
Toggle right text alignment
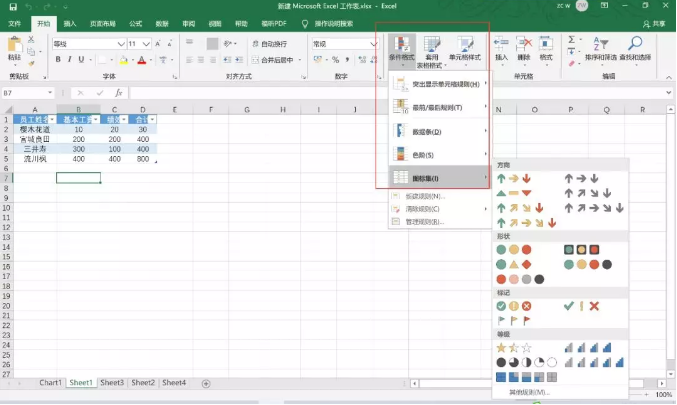[x=212, y=60]
